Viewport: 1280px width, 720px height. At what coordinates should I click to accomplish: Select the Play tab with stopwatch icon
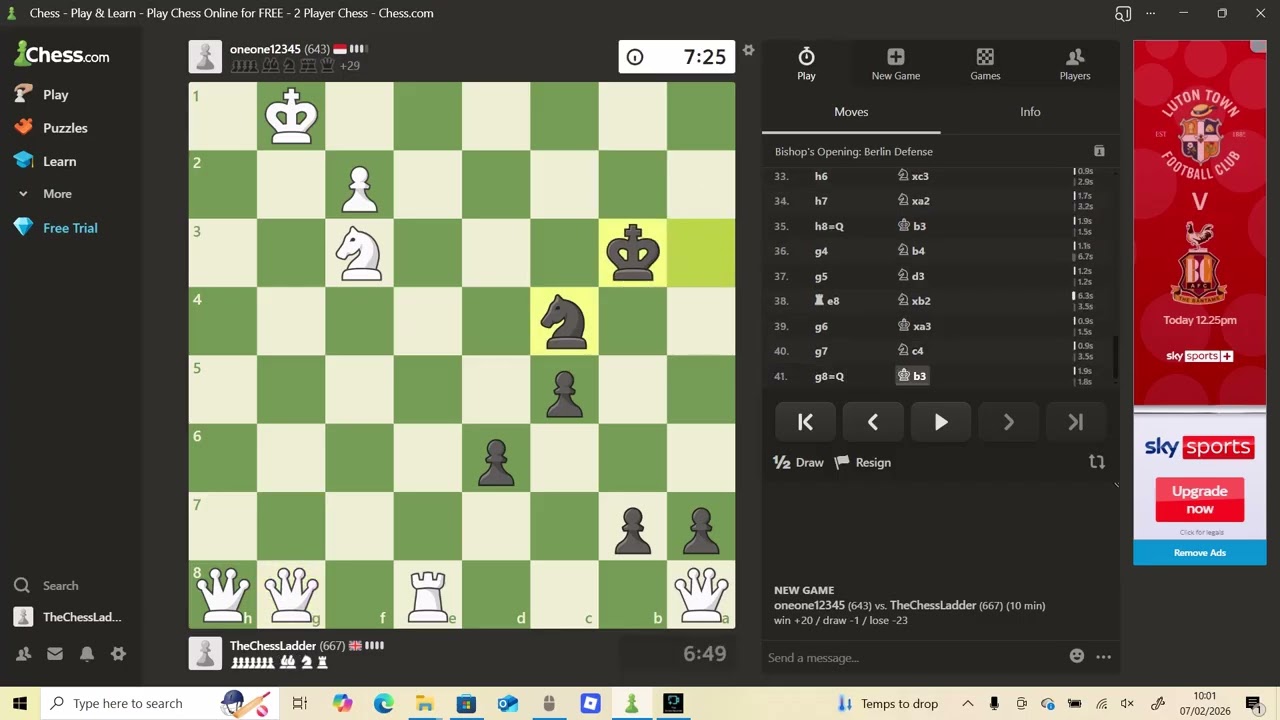click(806, 64)
